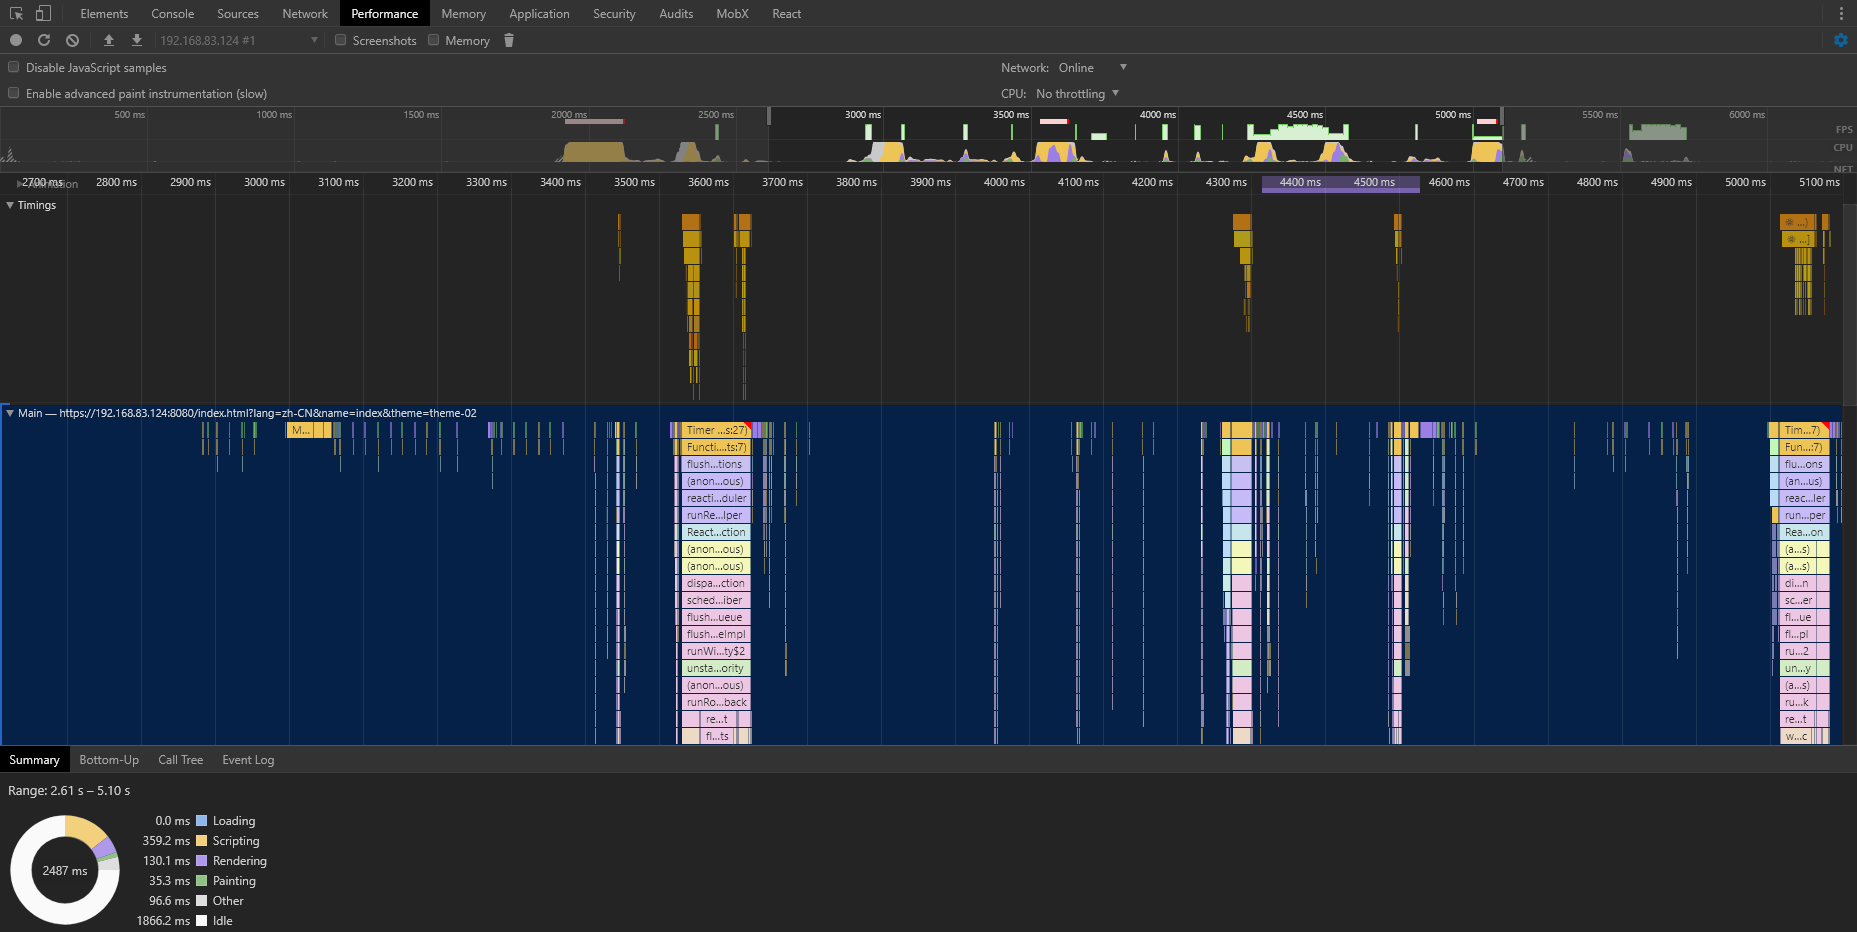
Task: Click the overview right selection handle
Action: (x=1502, y=116)
